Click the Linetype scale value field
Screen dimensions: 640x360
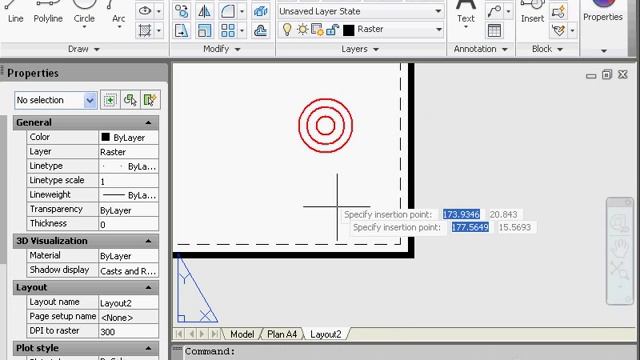point(129,181)
